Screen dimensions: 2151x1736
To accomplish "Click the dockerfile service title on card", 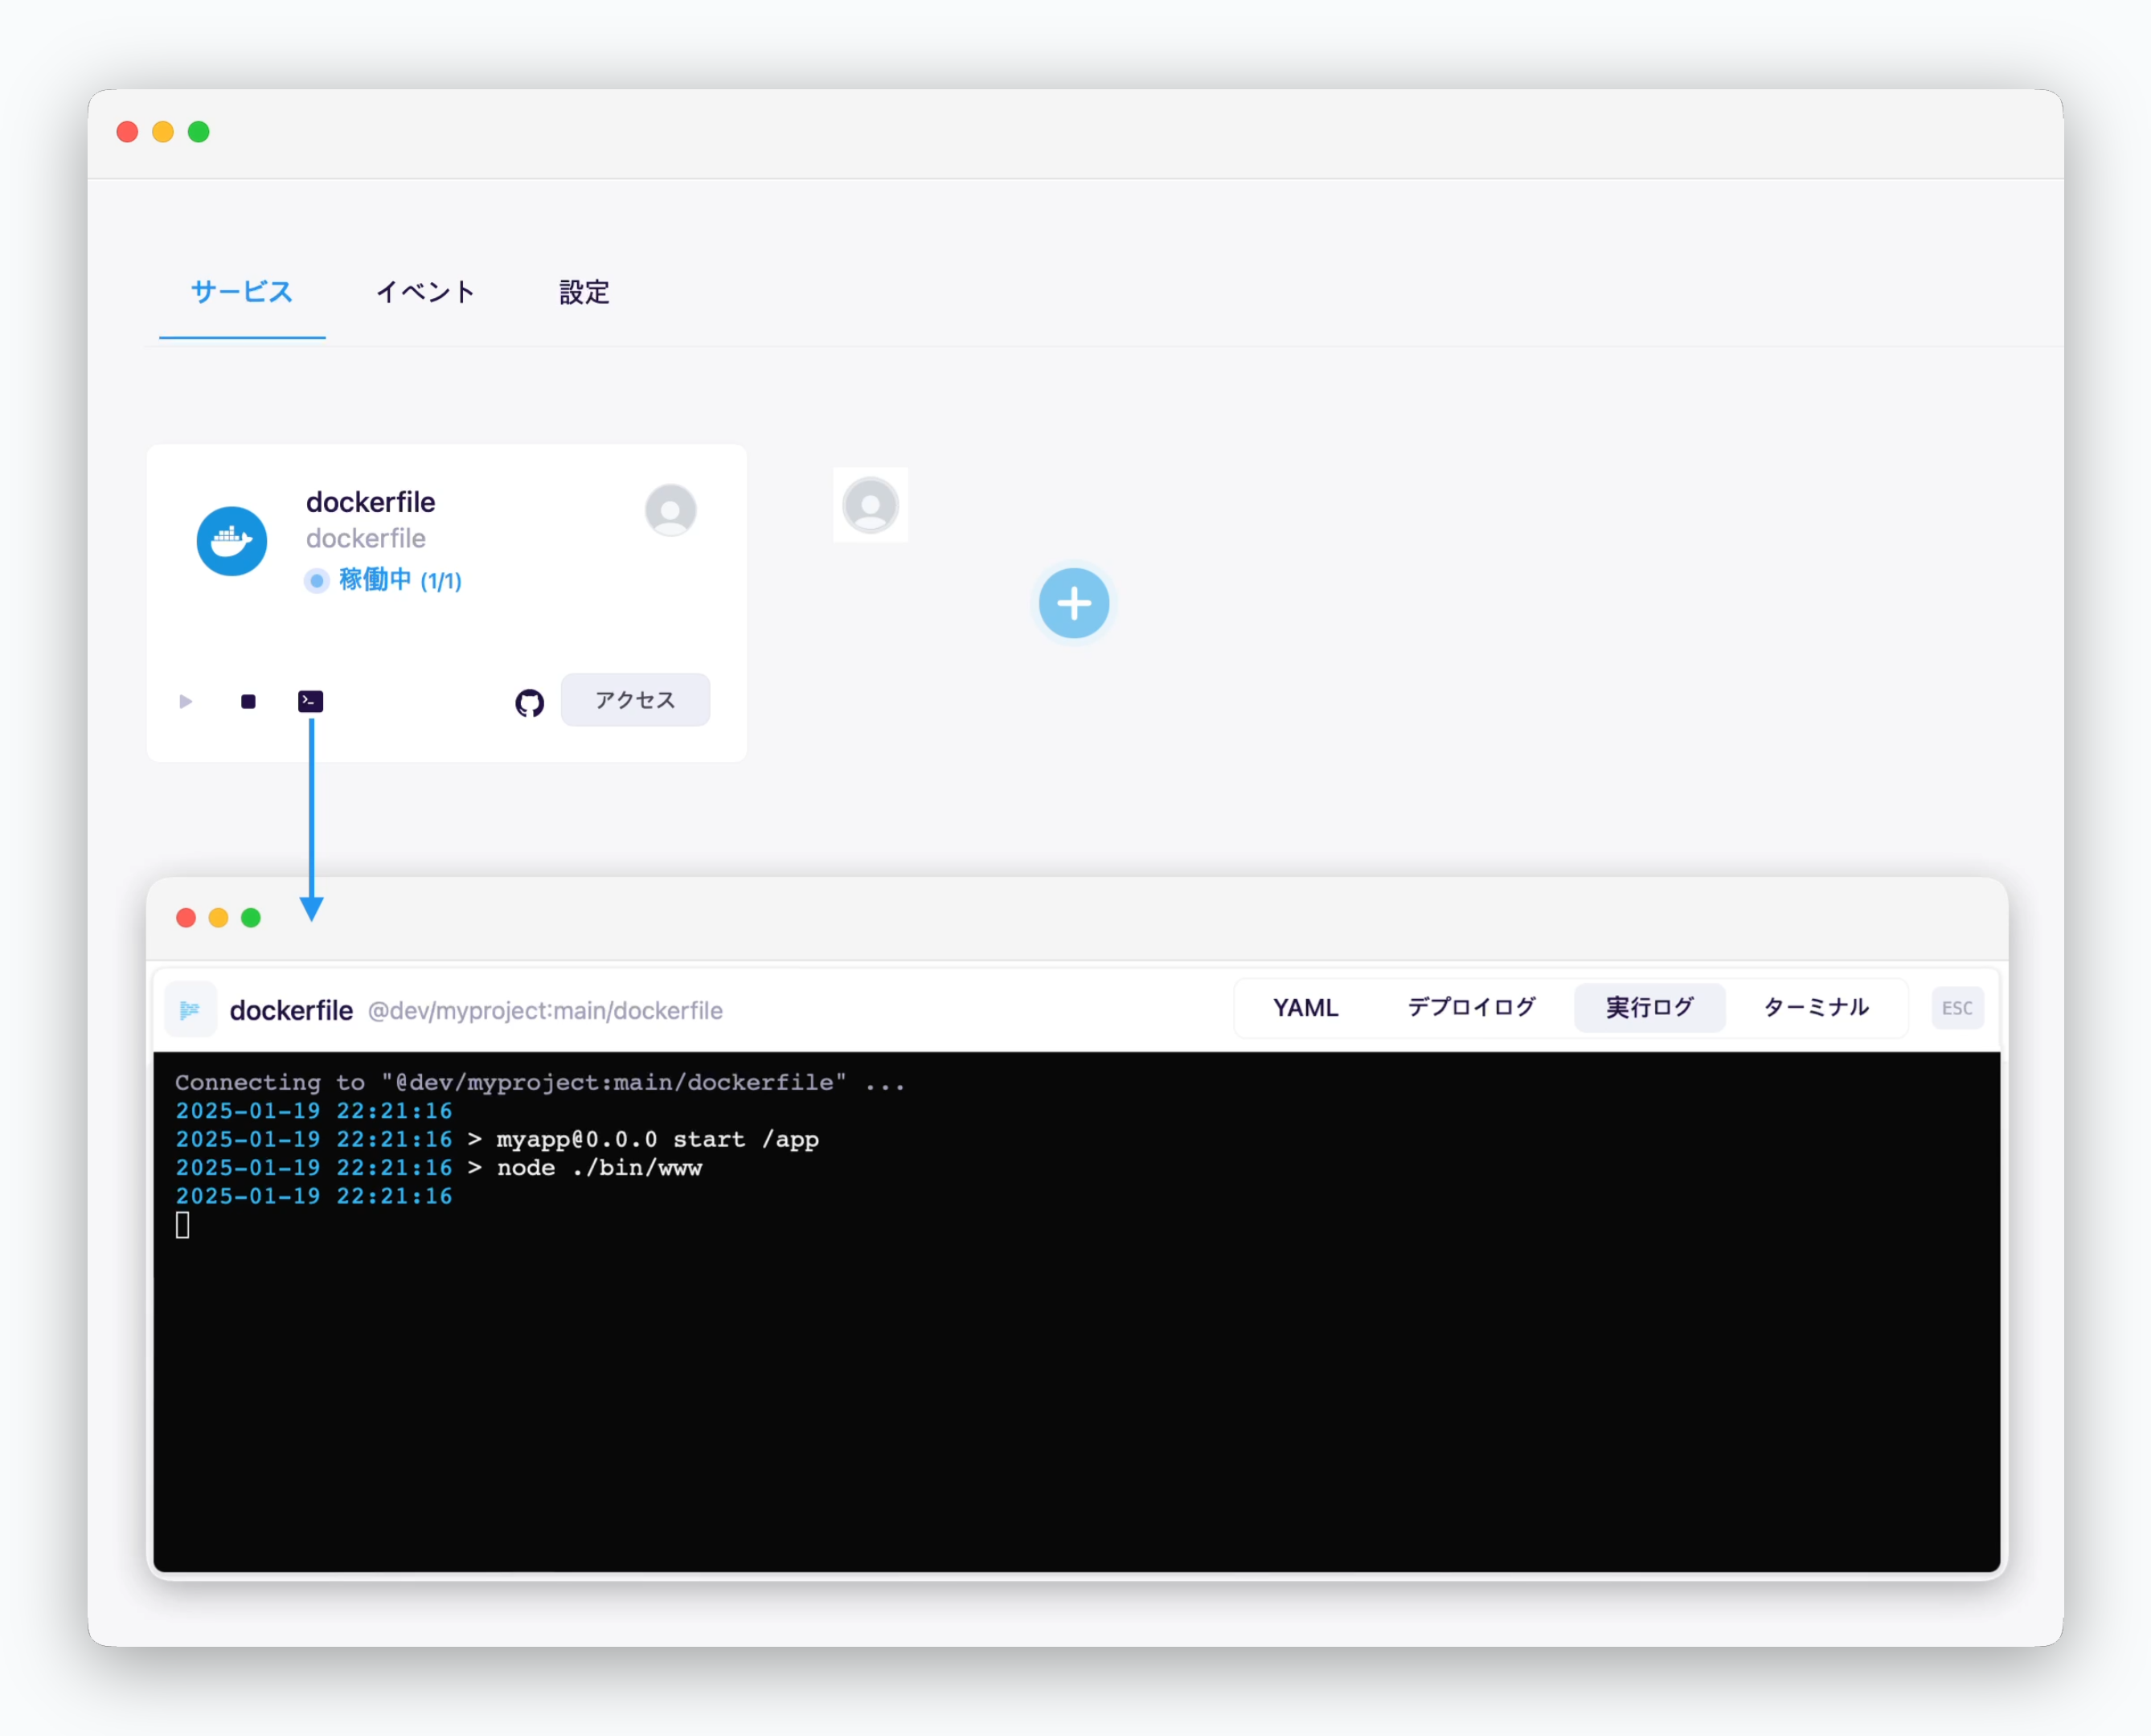I will 371,502.
